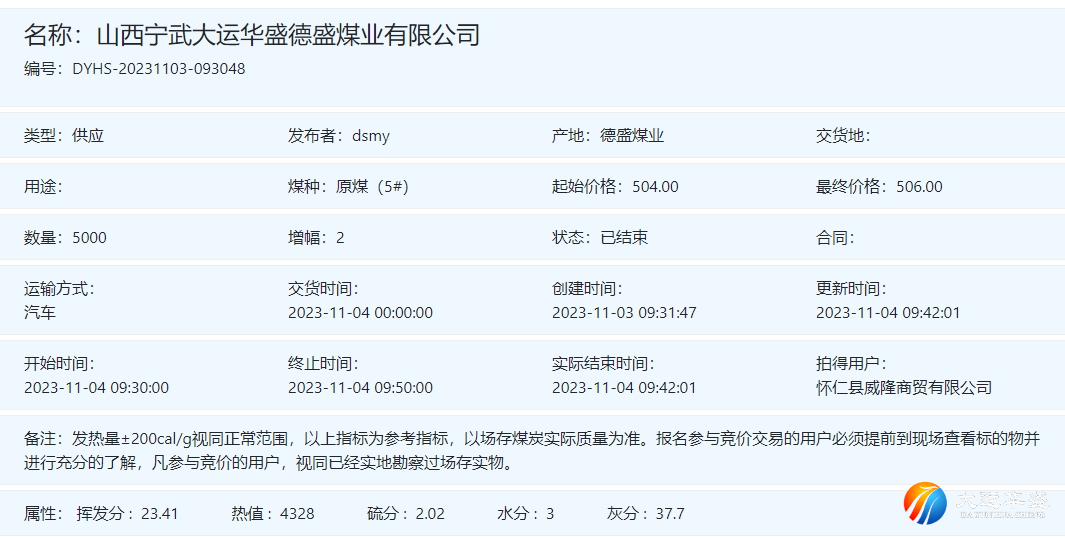Click the transport method value 汽车

pos(40,312)
